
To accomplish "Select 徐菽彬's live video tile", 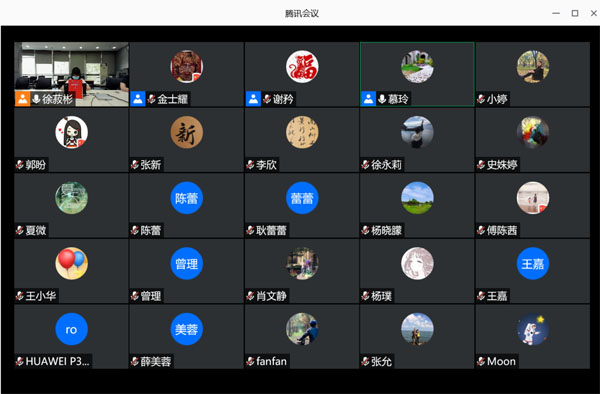I will click(x=72, y=74).
